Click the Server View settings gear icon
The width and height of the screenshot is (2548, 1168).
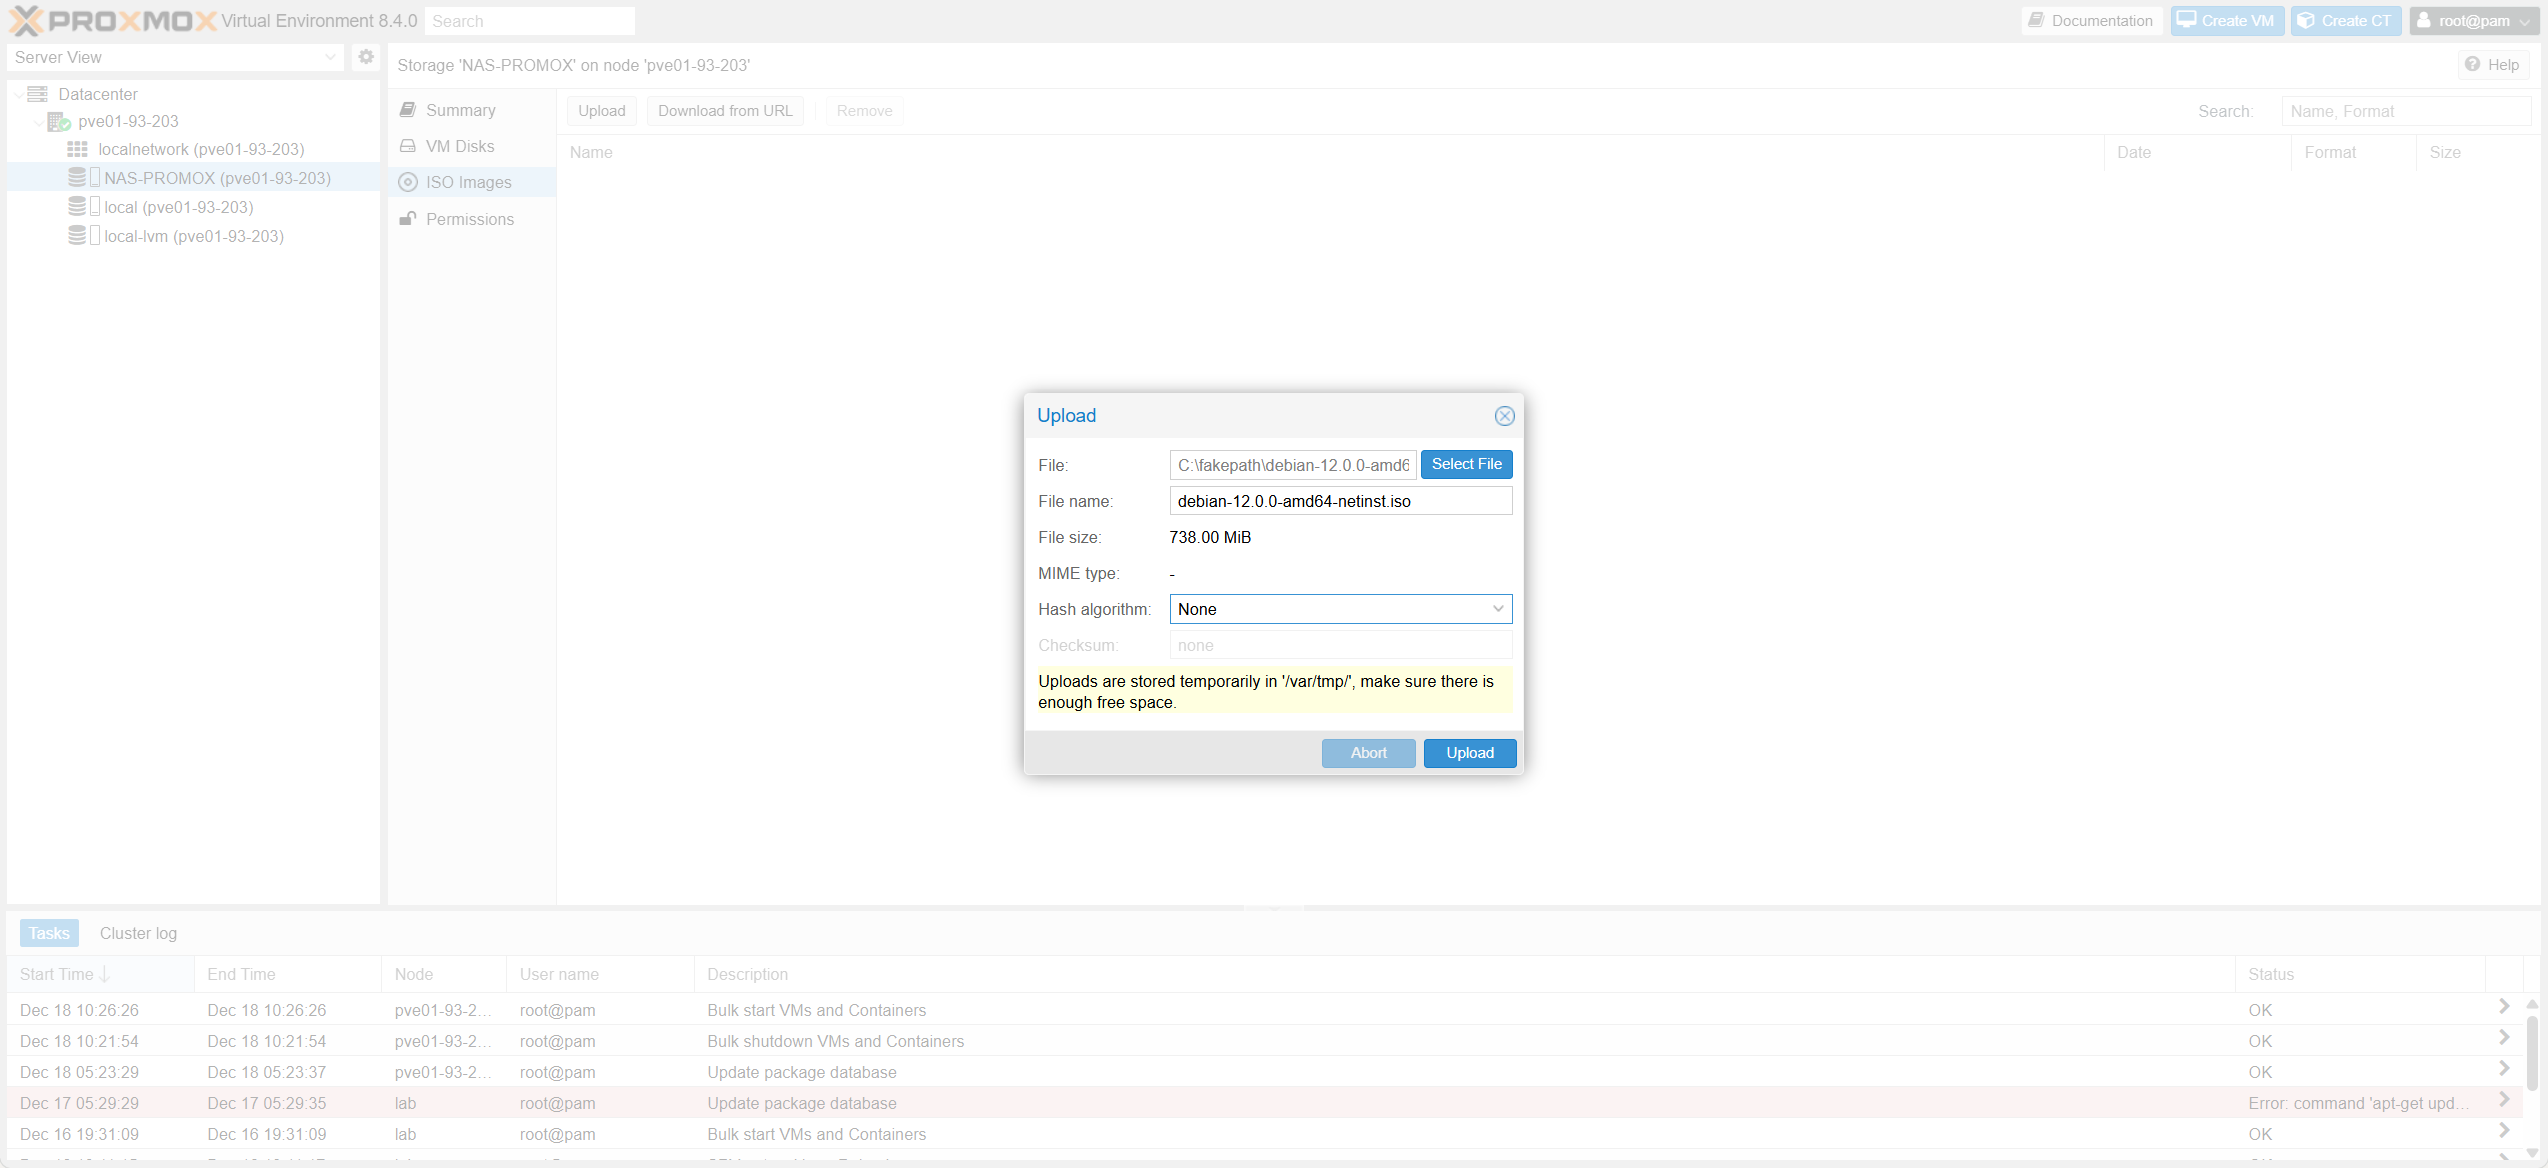[366, 57]
